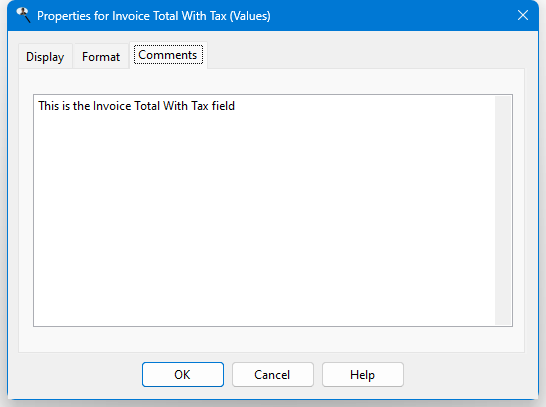Screen dimensions: 546x407
Task: Click the word "Invoice" in the comment text
Action: pos(112,106)
